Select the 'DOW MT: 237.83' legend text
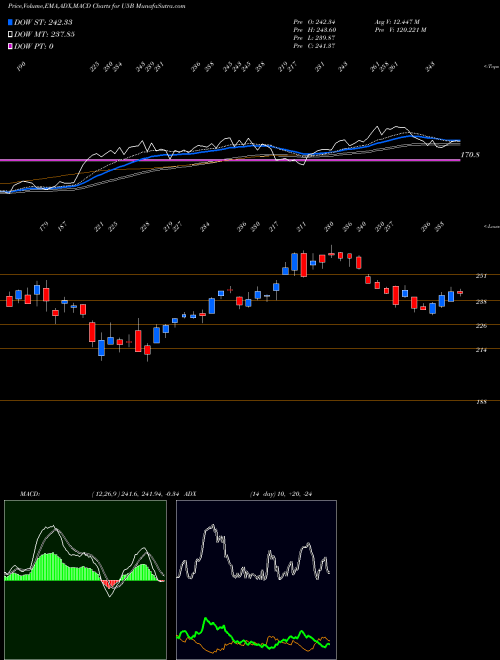Image resolution: width=500 pixels, height=660 pixels. (45, 34)
